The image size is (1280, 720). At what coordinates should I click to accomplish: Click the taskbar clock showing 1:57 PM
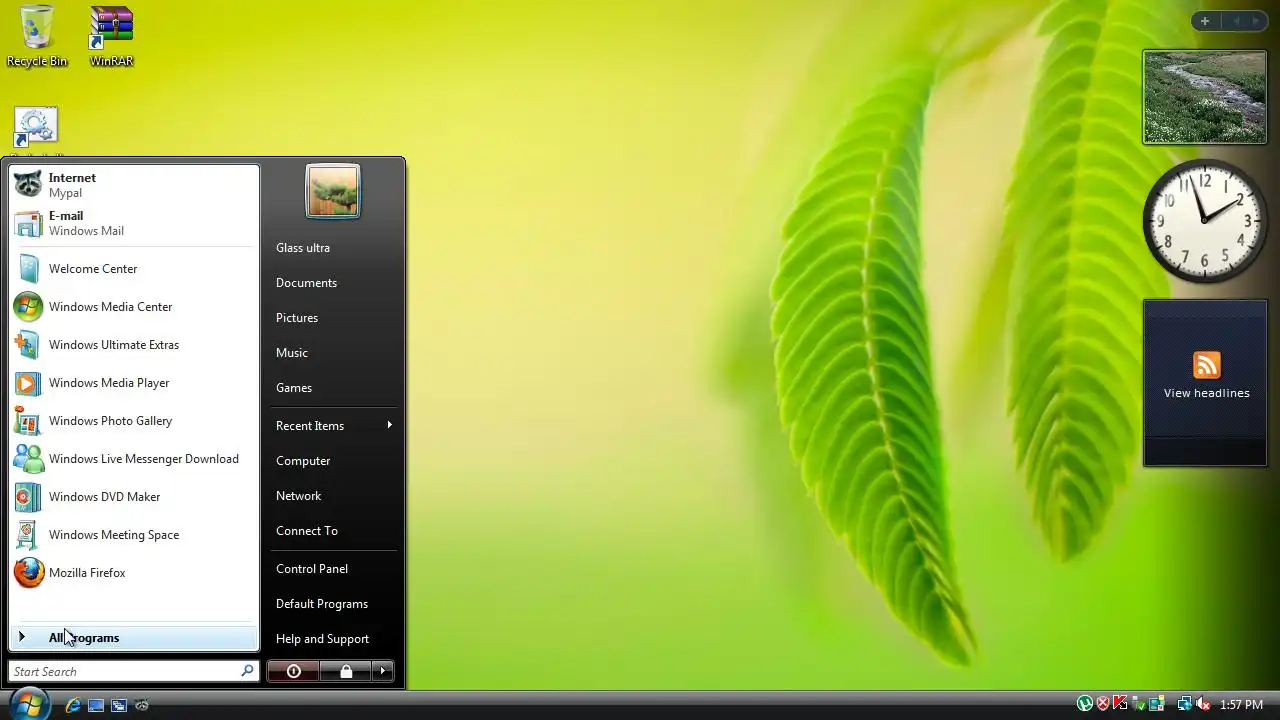[x=1241, y=704]
